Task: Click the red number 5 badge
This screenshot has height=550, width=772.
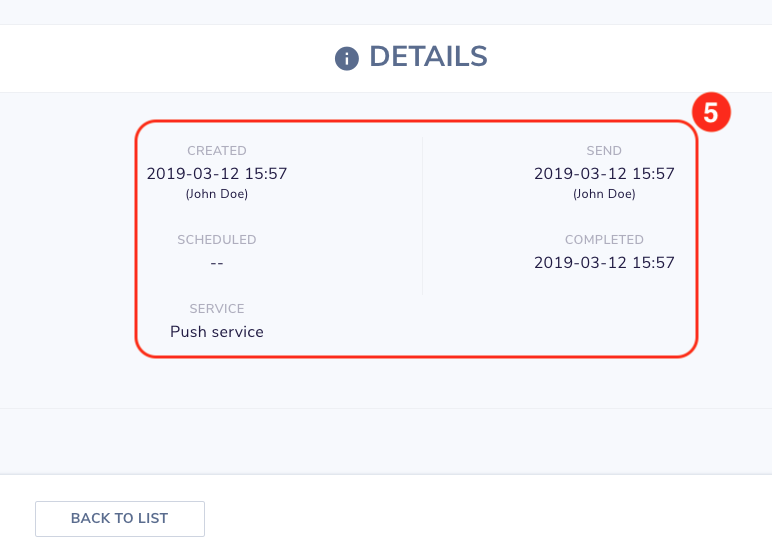Action: (711, 112)
